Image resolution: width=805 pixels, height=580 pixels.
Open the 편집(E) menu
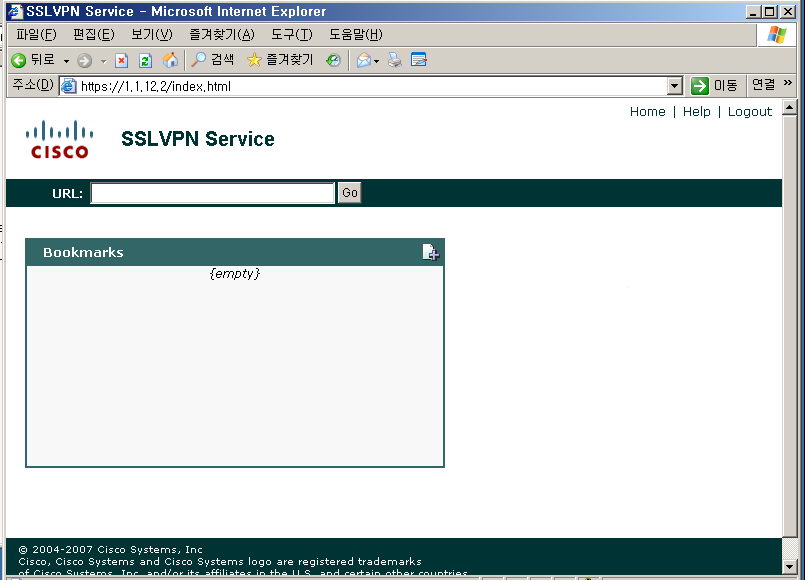click(94, 34)
